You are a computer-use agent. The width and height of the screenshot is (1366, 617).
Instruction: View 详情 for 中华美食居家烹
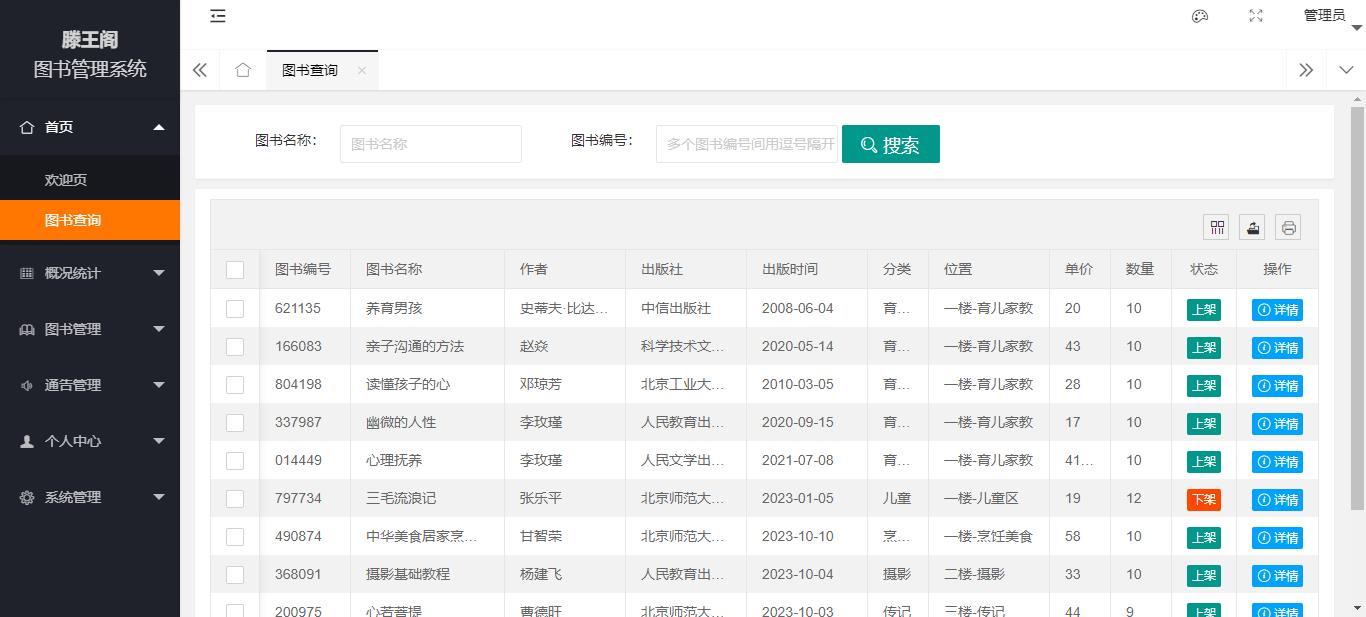click(1277, 538)
